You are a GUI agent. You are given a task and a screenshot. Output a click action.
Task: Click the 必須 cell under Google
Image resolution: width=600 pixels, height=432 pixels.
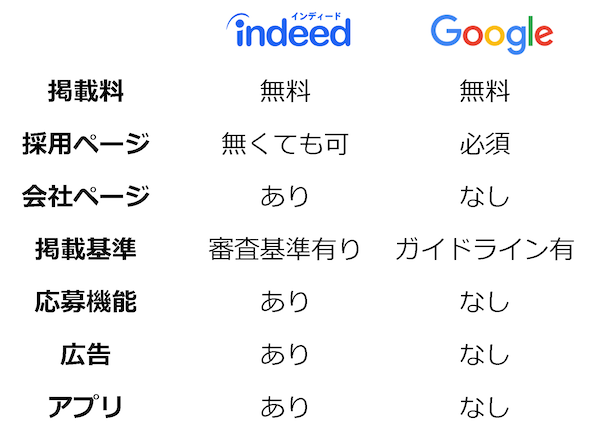click(x=485, y=144)
